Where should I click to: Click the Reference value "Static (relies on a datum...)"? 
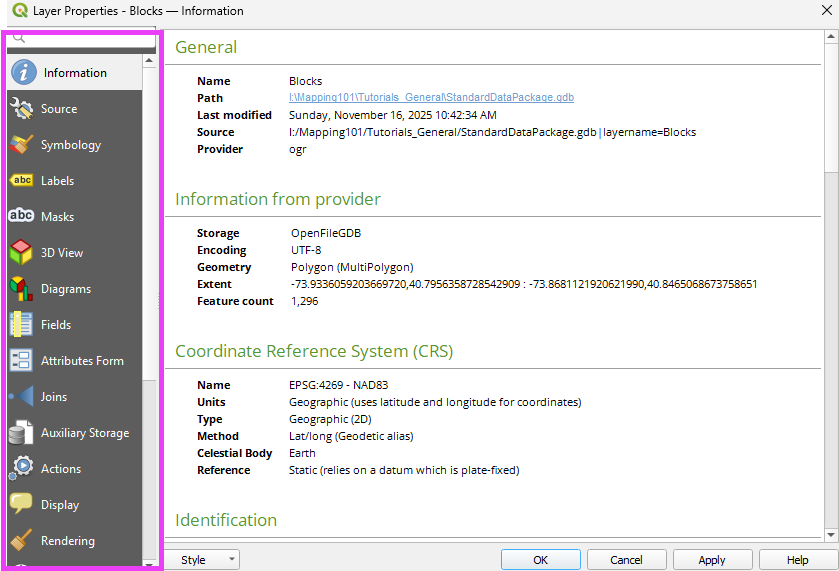click(404, 470)
